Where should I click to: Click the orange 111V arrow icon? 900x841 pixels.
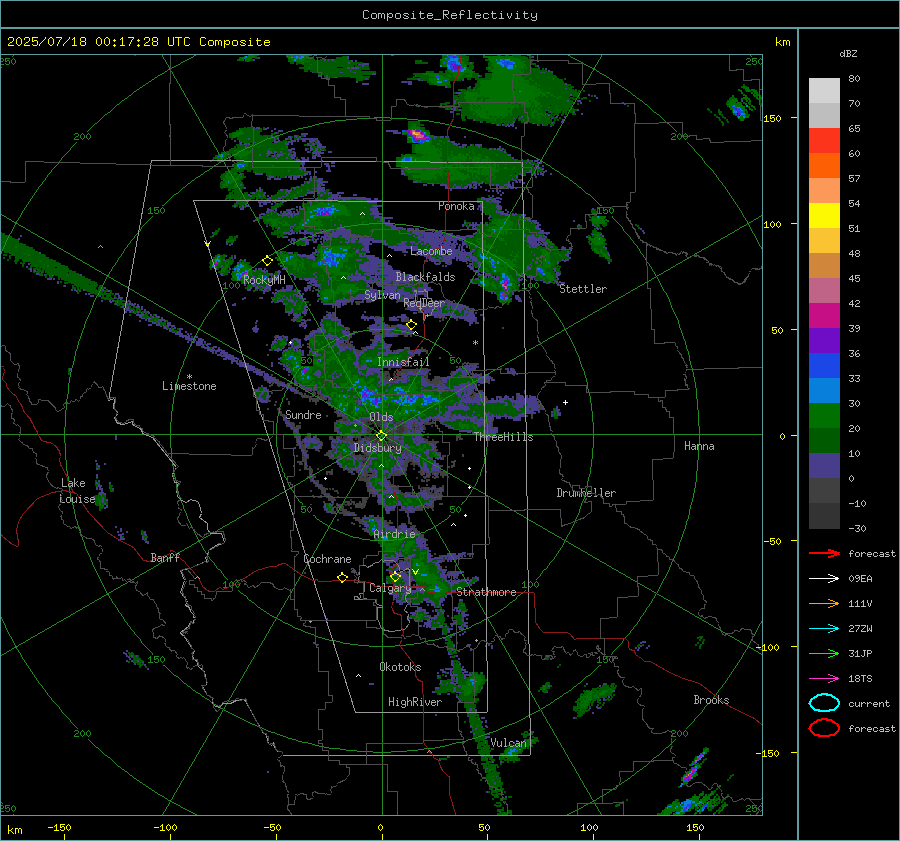[x=824, y=603]
